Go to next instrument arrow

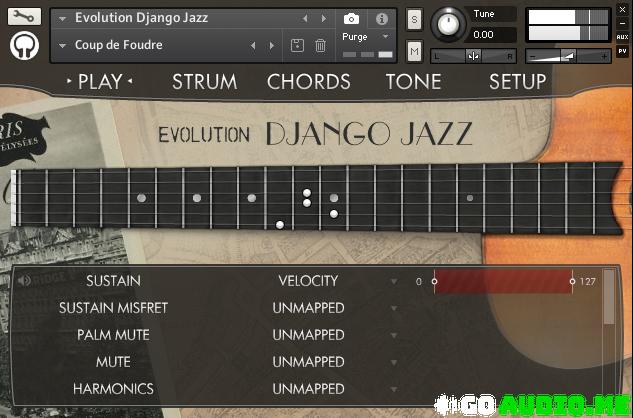point(323,18)
